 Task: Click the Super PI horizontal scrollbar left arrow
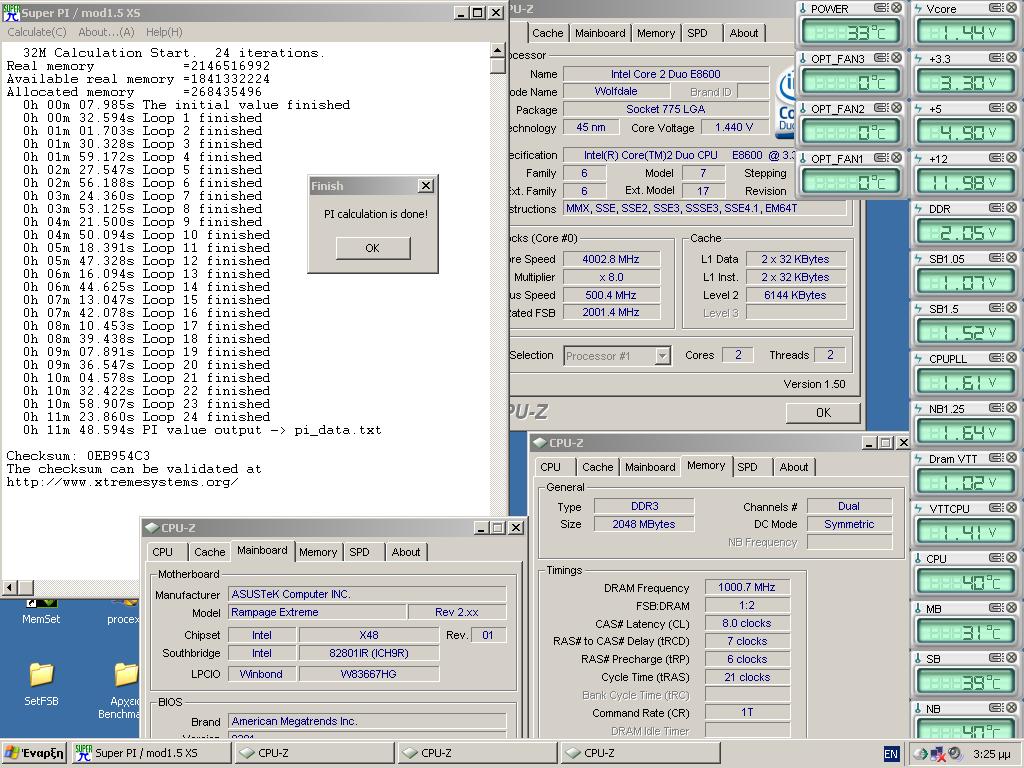9,588
